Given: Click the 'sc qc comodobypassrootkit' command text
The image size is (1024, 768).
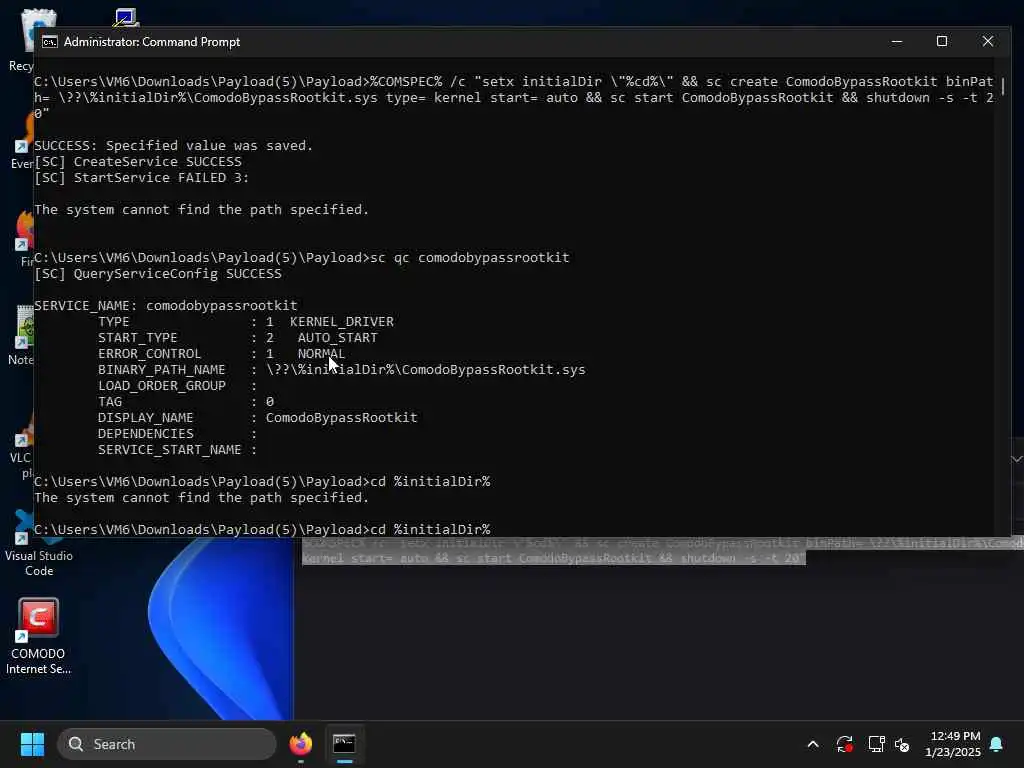Looking at the screenshot, I should click(x=470, y=257).
